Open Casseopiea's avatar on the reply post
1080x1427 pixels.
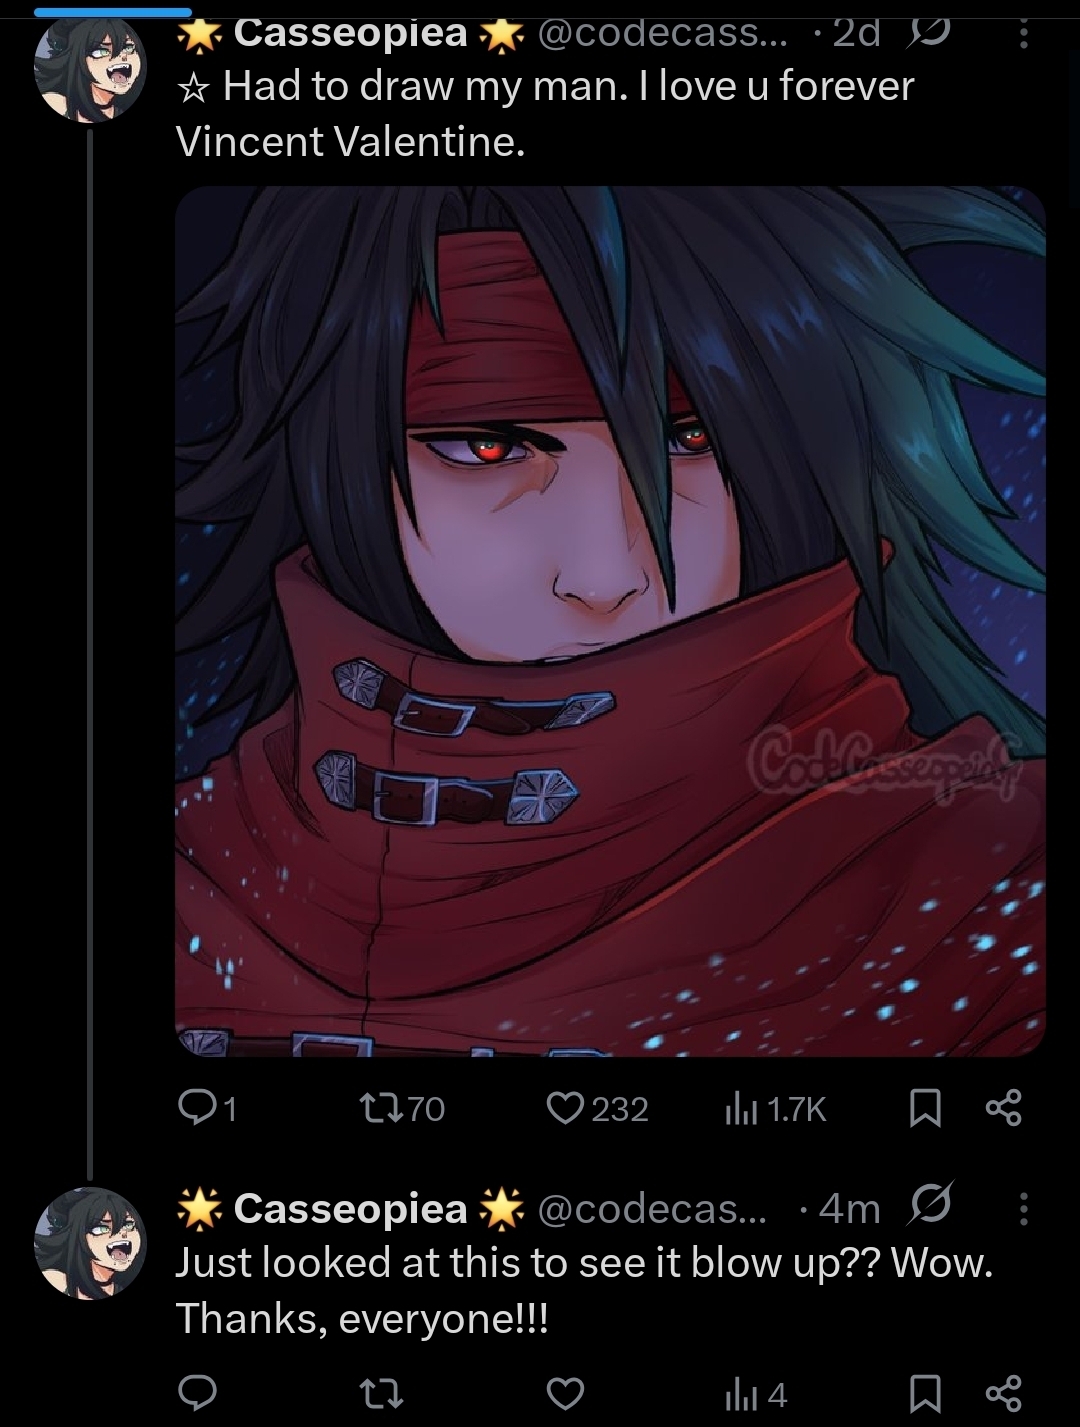[91, 1243]
